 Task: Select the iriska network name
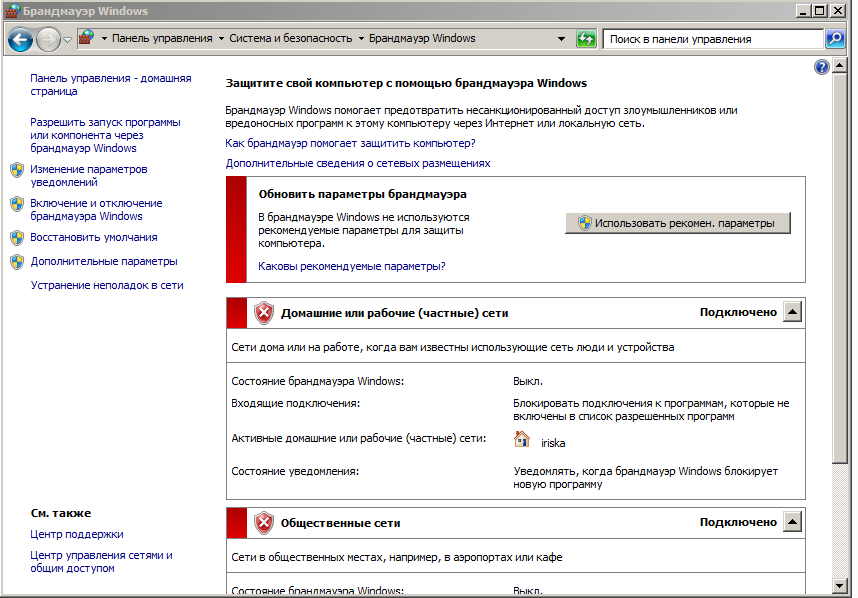tap(553, 443)
